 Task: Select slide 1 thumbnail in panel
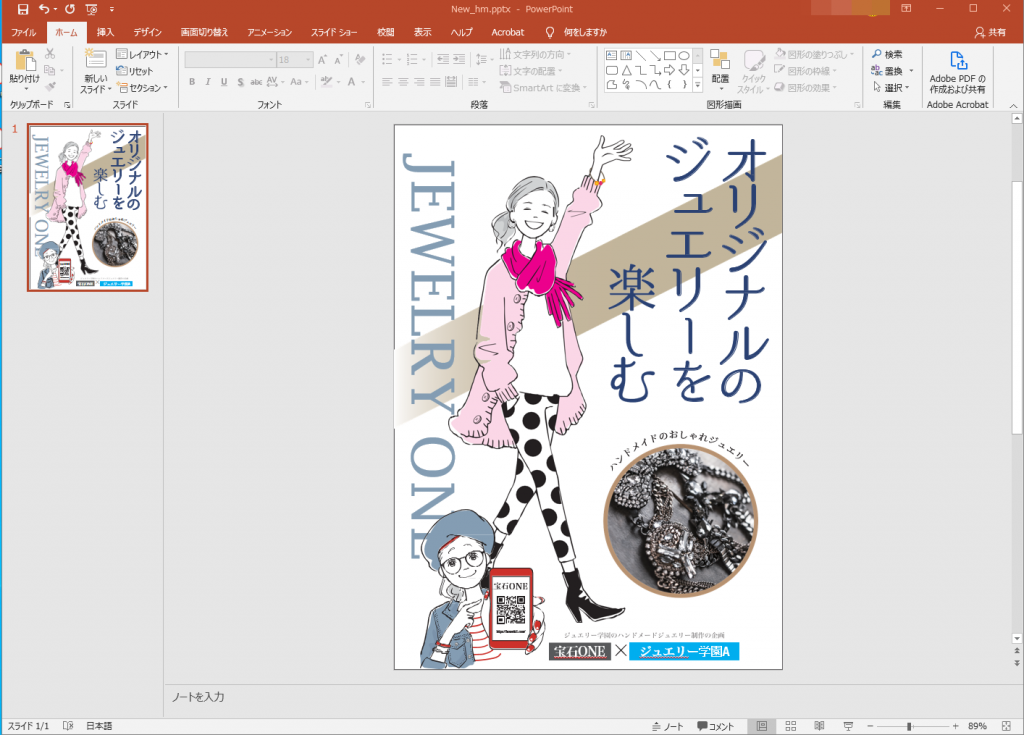click(88, 207)
